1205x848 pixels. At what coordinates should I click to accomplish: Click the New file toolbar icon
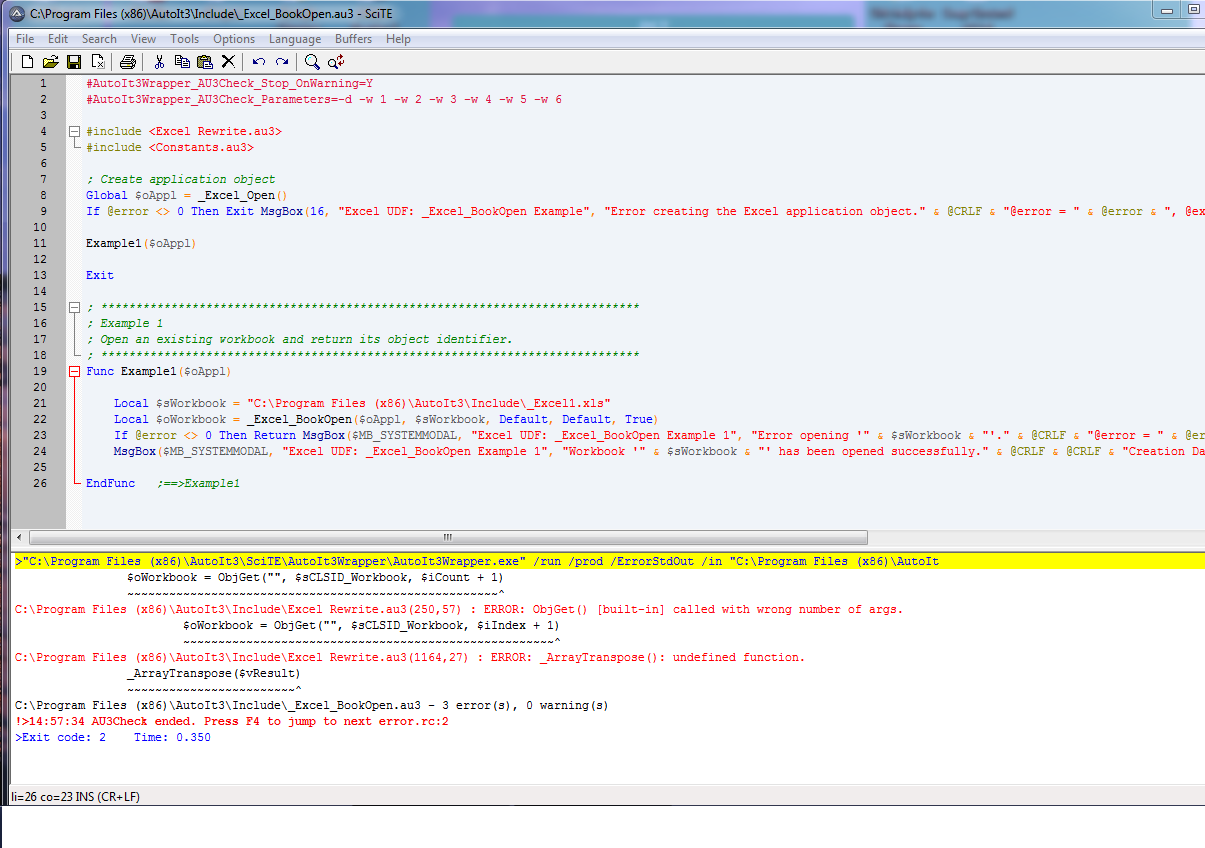tap(27, 62)
